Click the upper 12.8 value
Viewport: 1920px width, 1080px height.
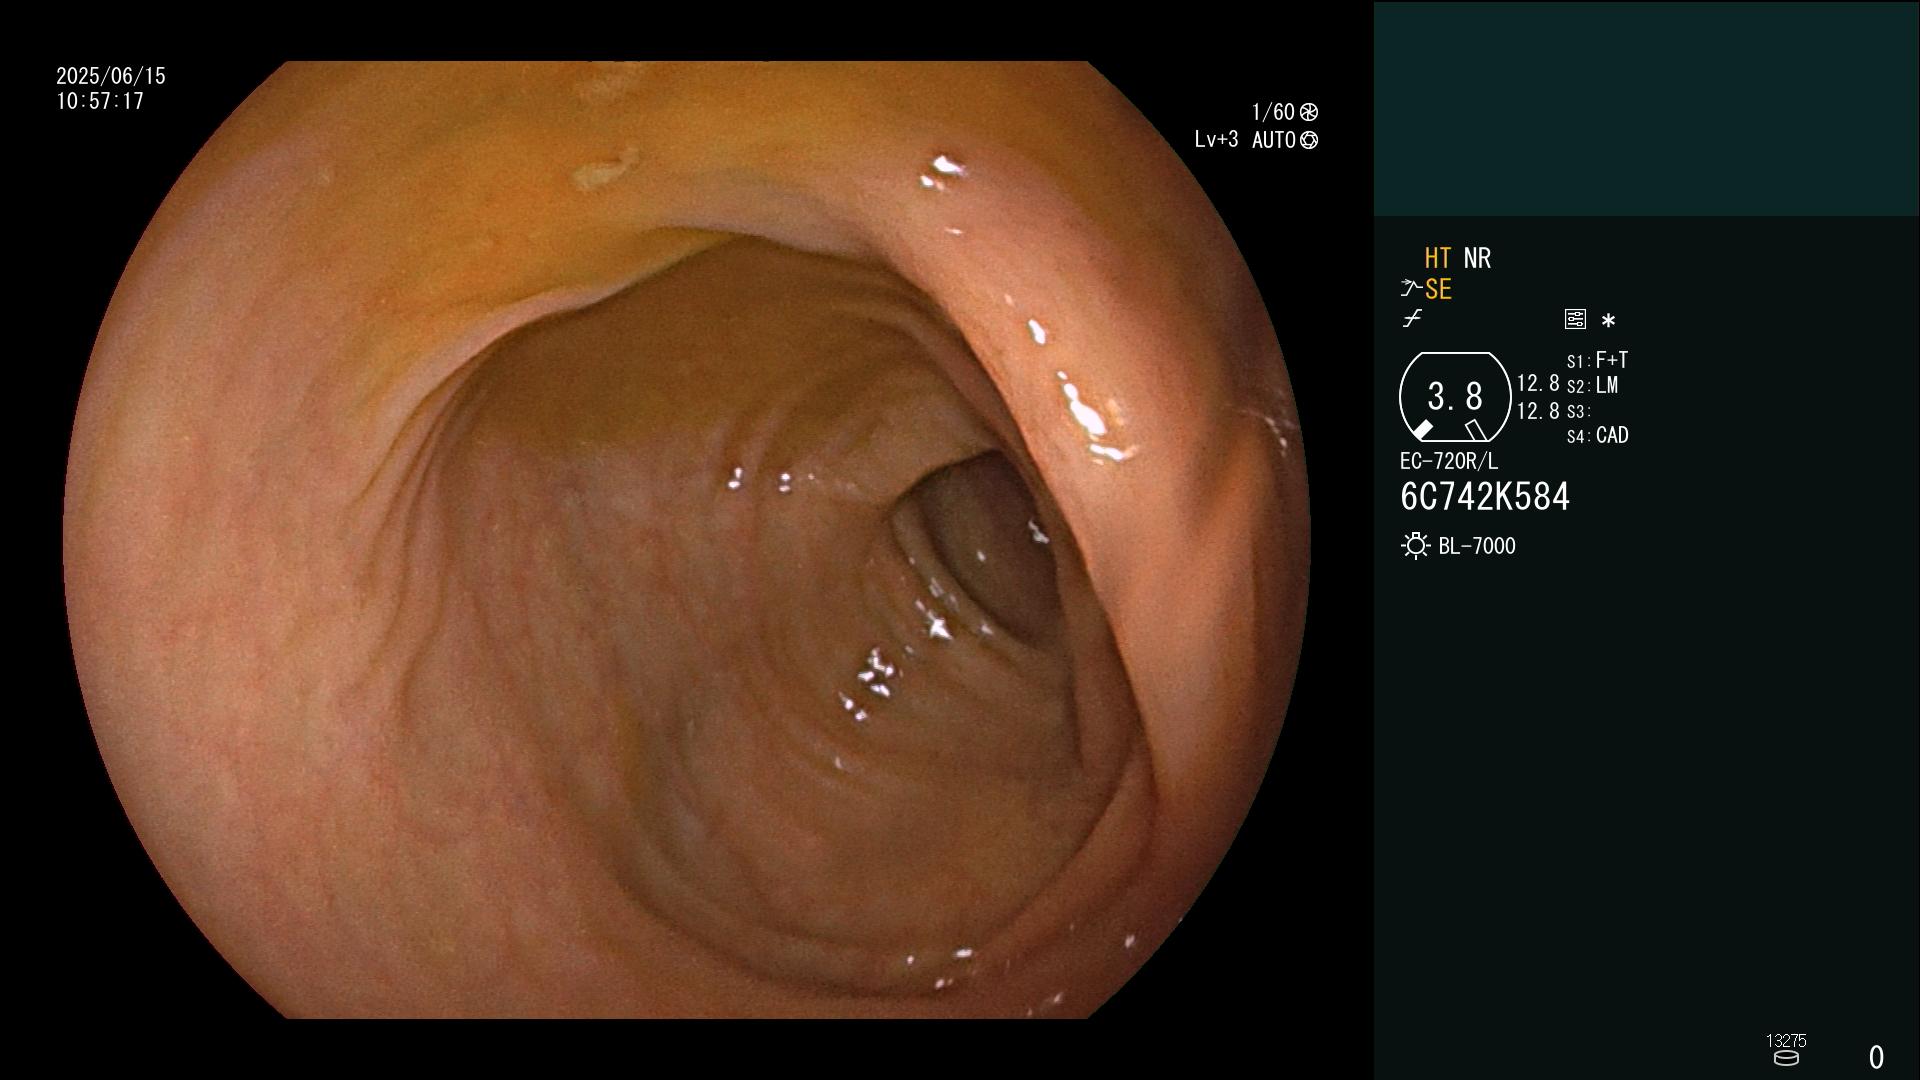tap(1538, 383)
